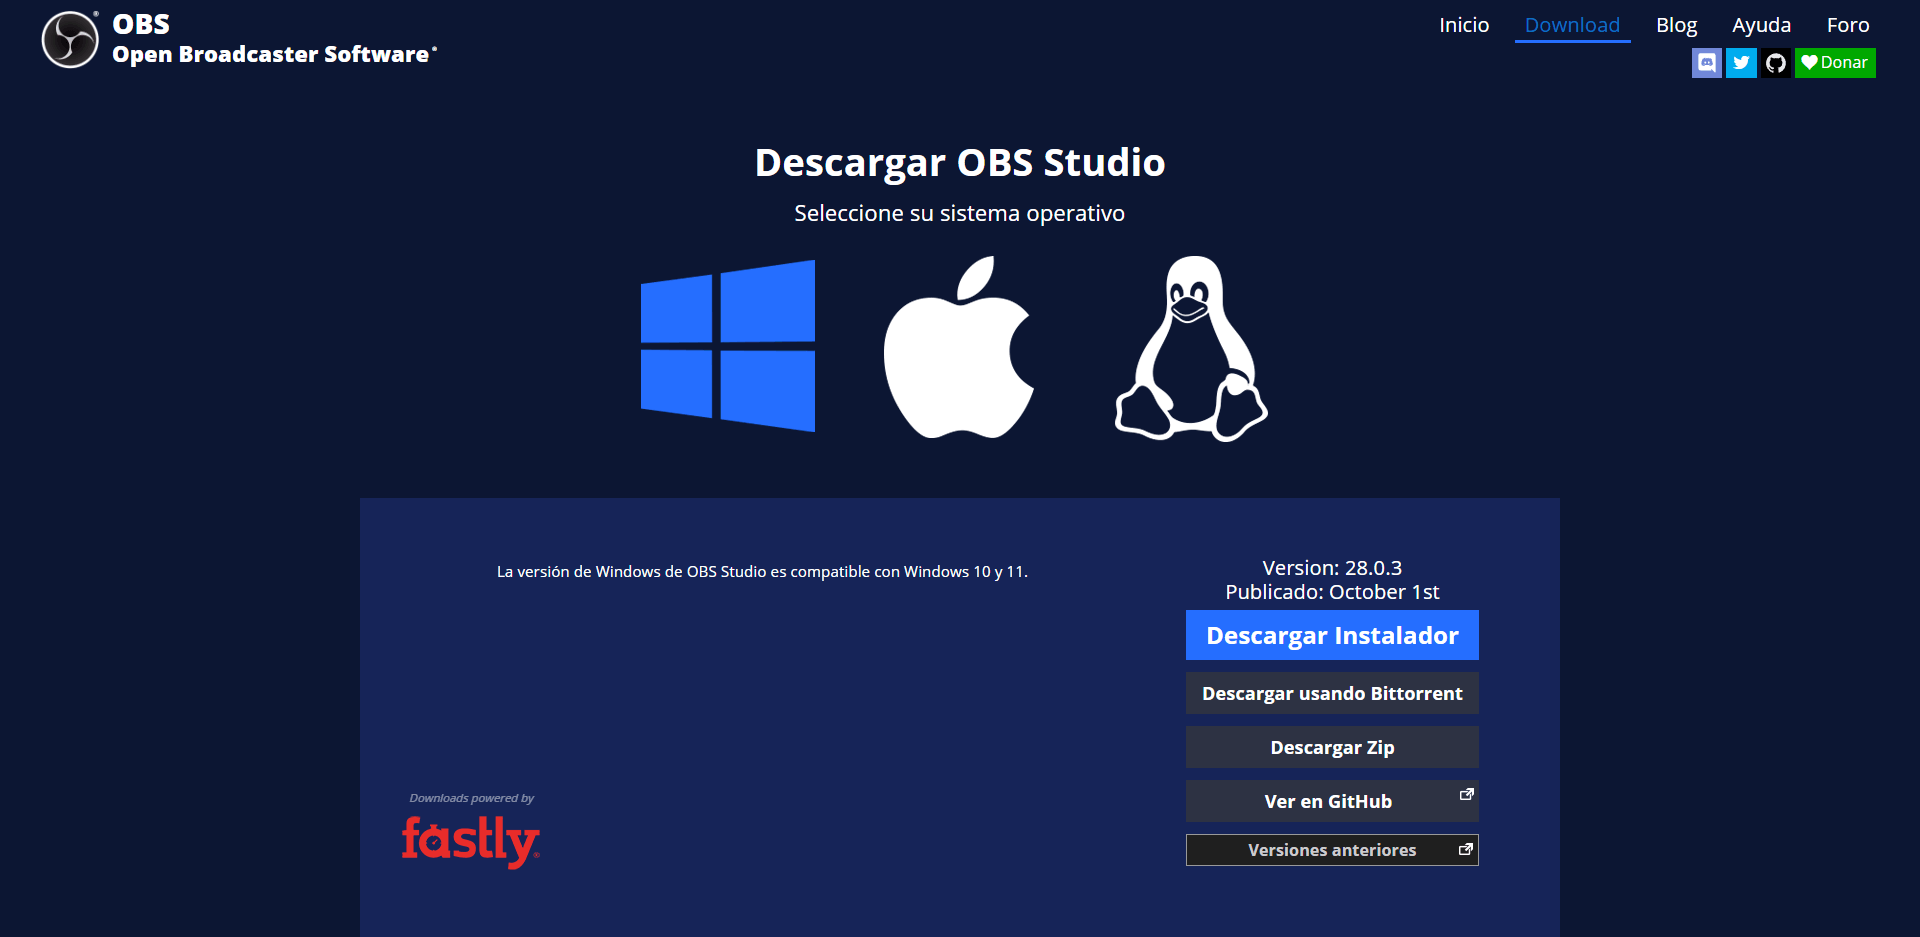Select the Windows operating system icon
Viewport: 1920px width, 937px height.
coord(728,345)
